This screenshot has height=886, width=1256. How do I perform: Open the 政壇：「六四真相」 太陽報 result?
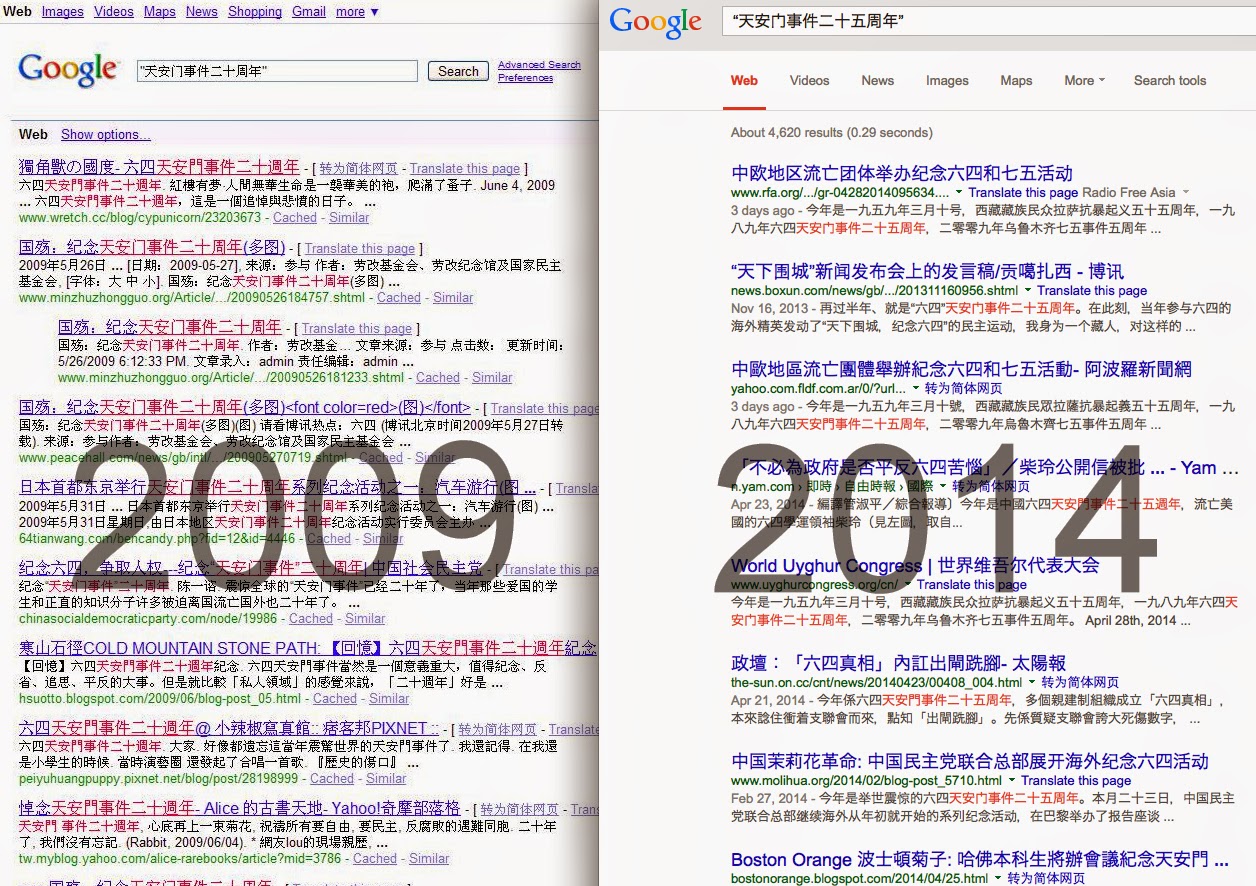pos(898,664)
